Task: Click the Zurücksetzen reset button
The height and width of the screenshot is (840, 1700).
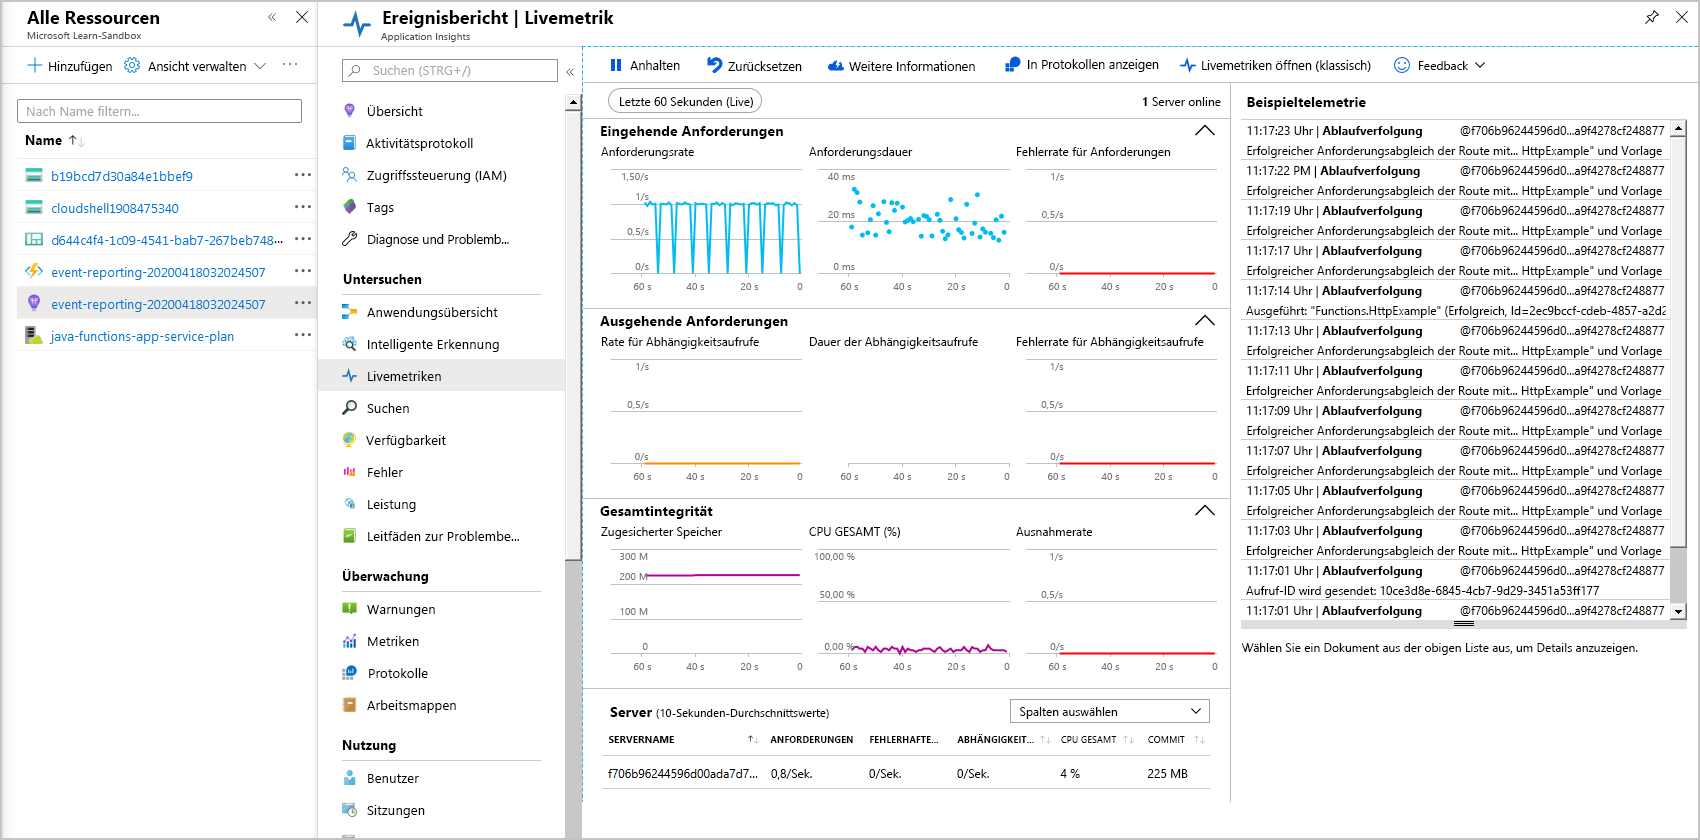Action: click(754, 66)
